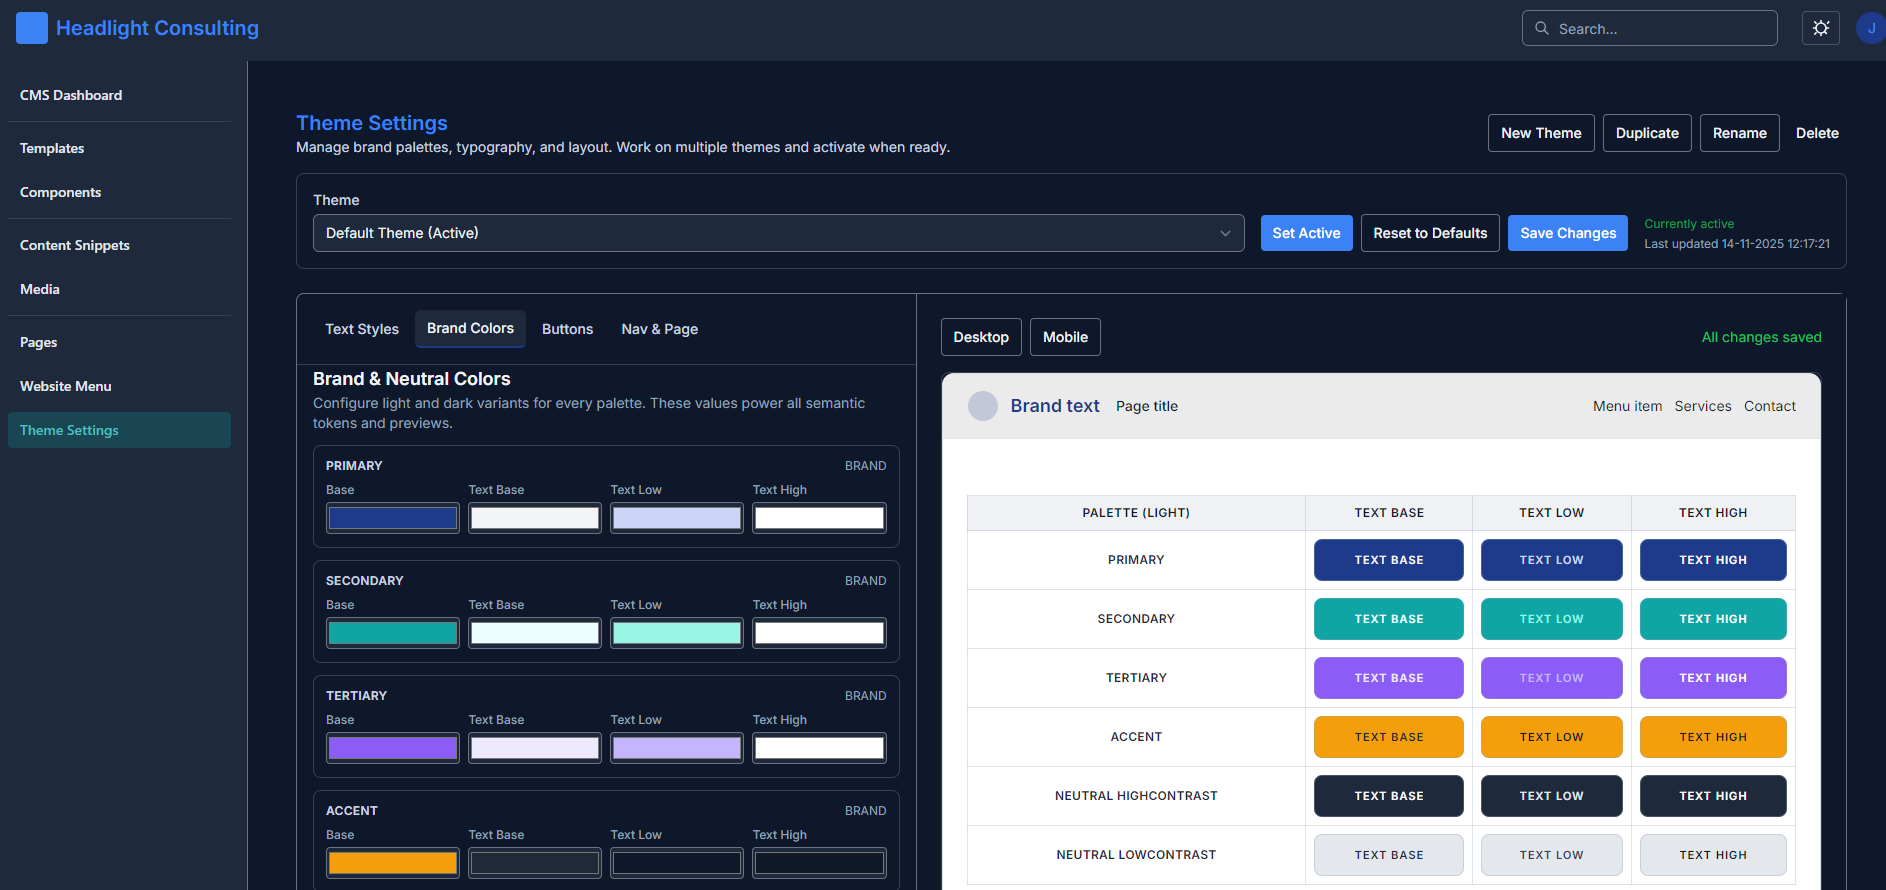The height and width of the screenshot is (890, 1886).
Task: Open the Accent Base orange swatch
Action: tap(392, 863)
